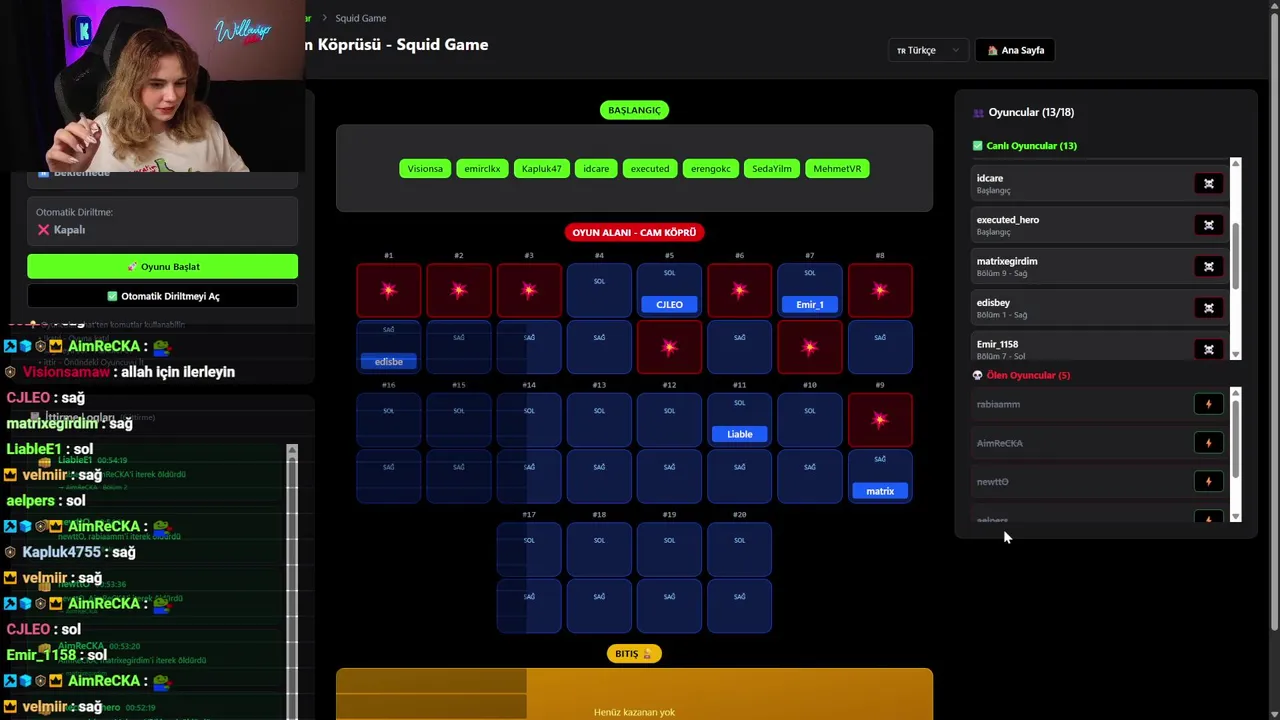Click the broken glass burst on #6 upper tile
Image resolution: width=1280 pixels, height=720 pixels.
tap(739, 290)
